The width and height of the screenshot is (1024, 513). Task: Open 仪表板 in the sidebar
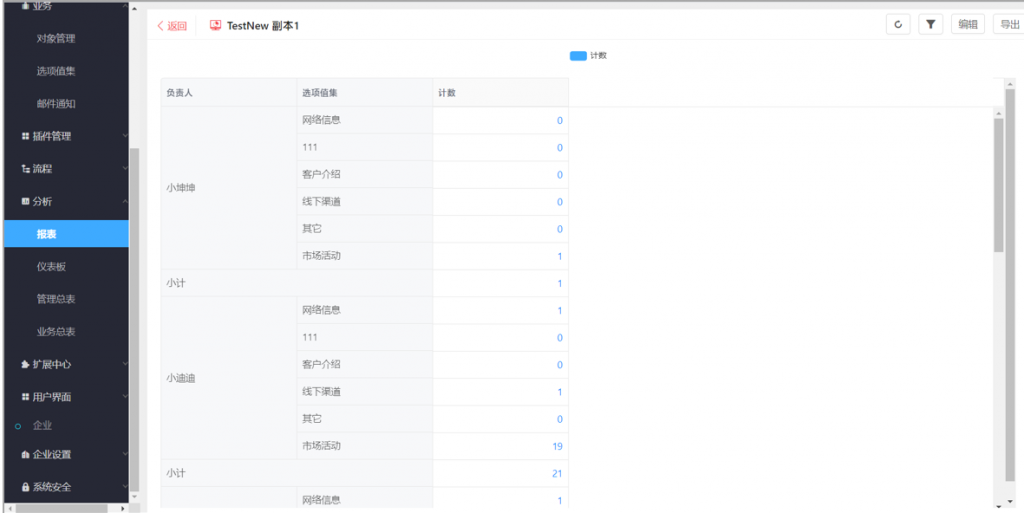pyautogui.click(x=51, y=266)
